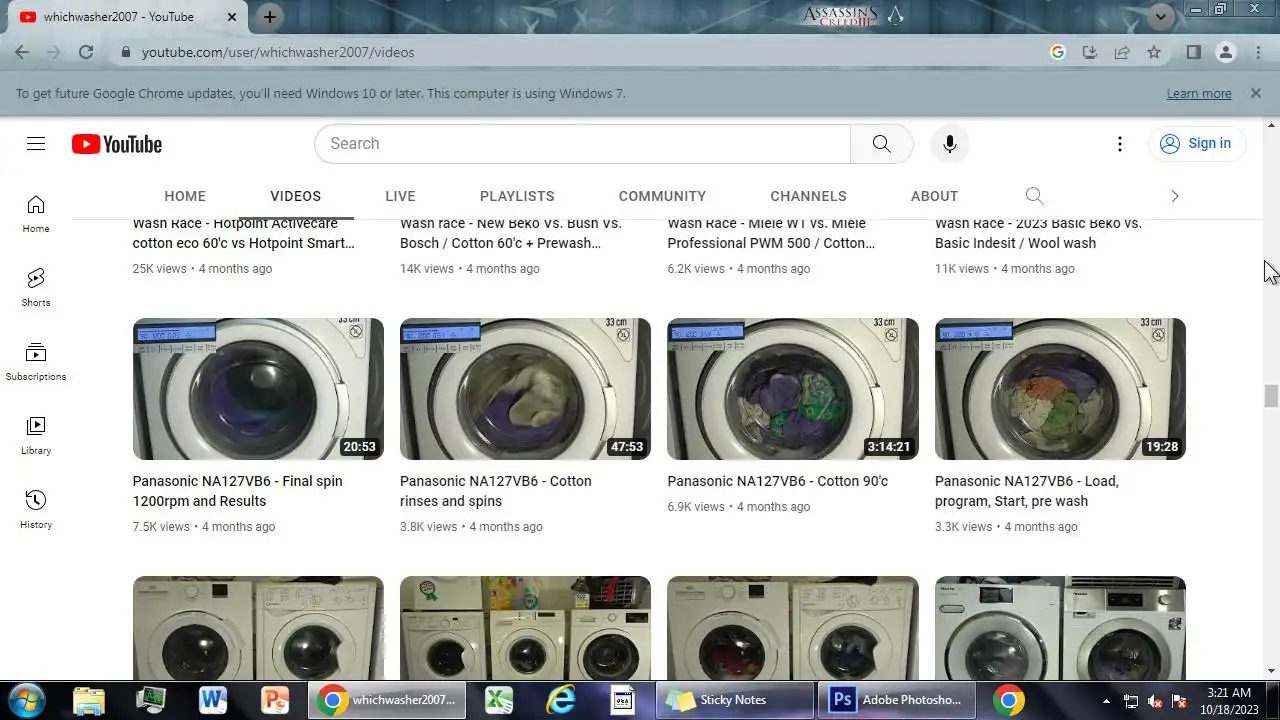Play the 20:53 Final spin thumbnail

[258, 389]
